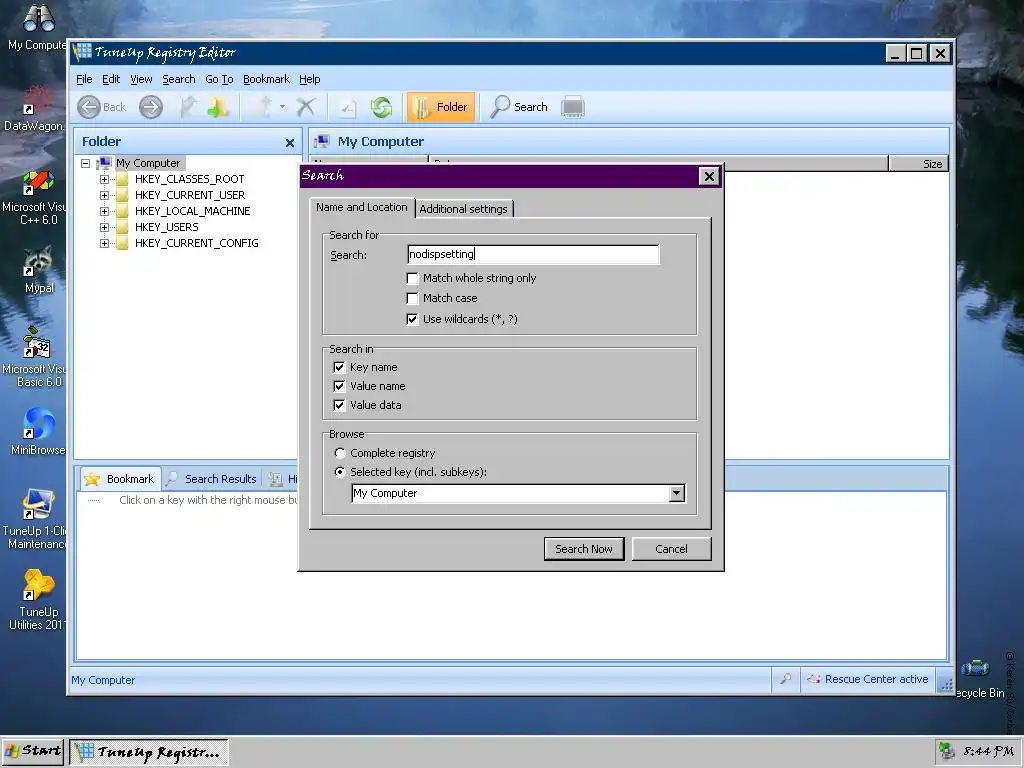Viewport: 1024px width, 768px height.
Task: Click the Forward arrow toolbar icon
Action: click(x=151, y=107)
